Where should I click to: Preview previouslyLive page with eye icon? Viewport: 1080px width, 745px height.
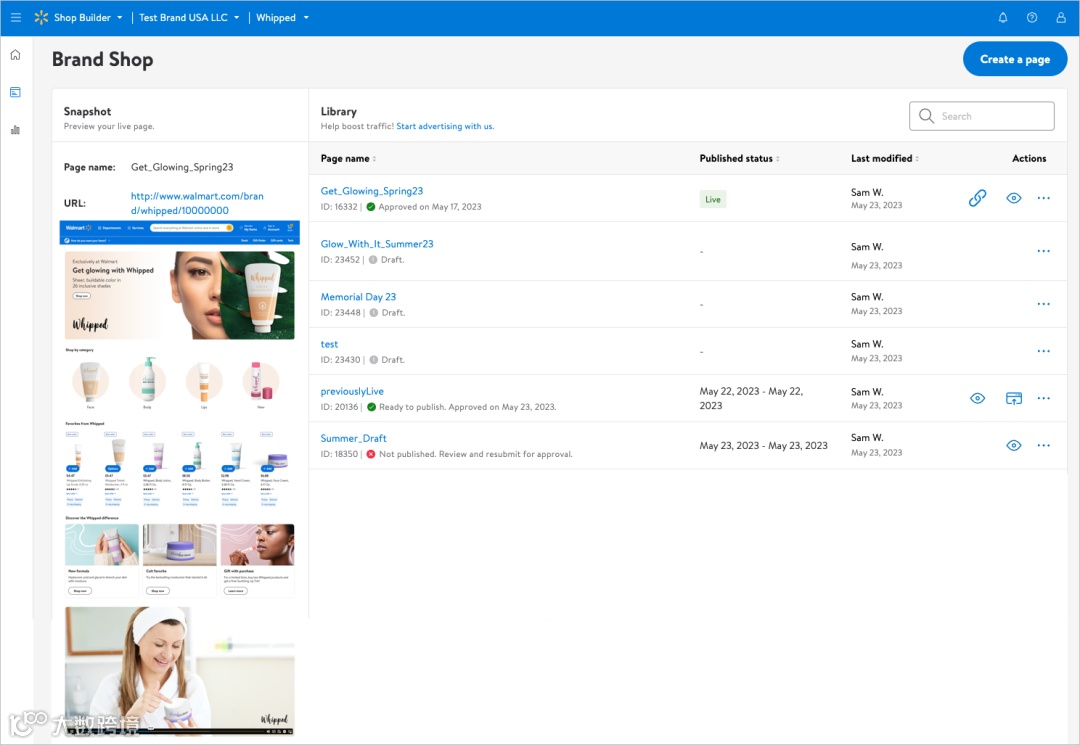977,399
